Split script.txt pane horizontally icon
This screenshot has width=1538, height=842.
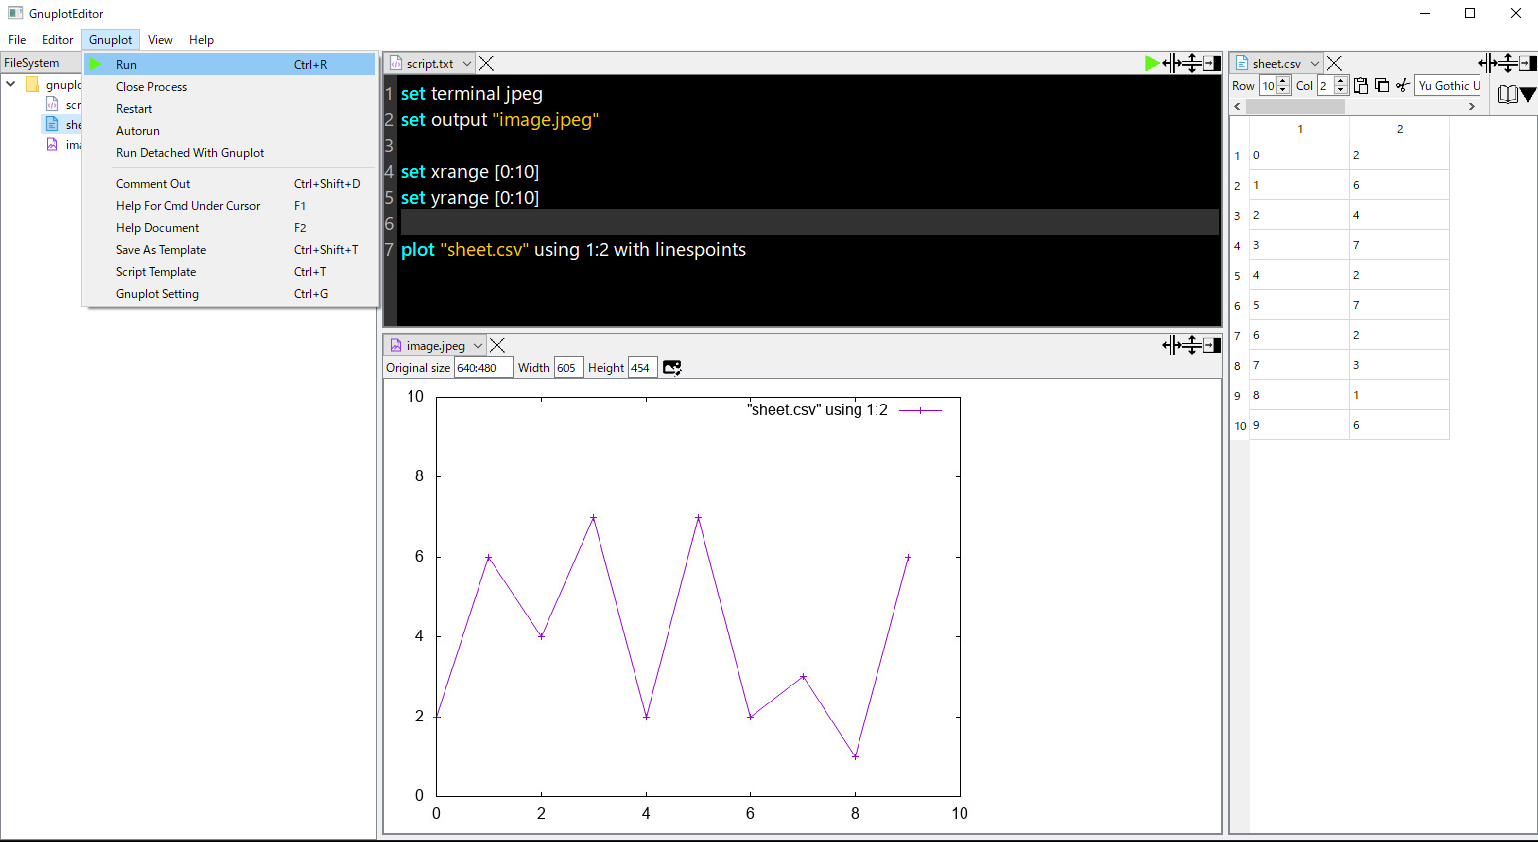tap(1171, 63)
